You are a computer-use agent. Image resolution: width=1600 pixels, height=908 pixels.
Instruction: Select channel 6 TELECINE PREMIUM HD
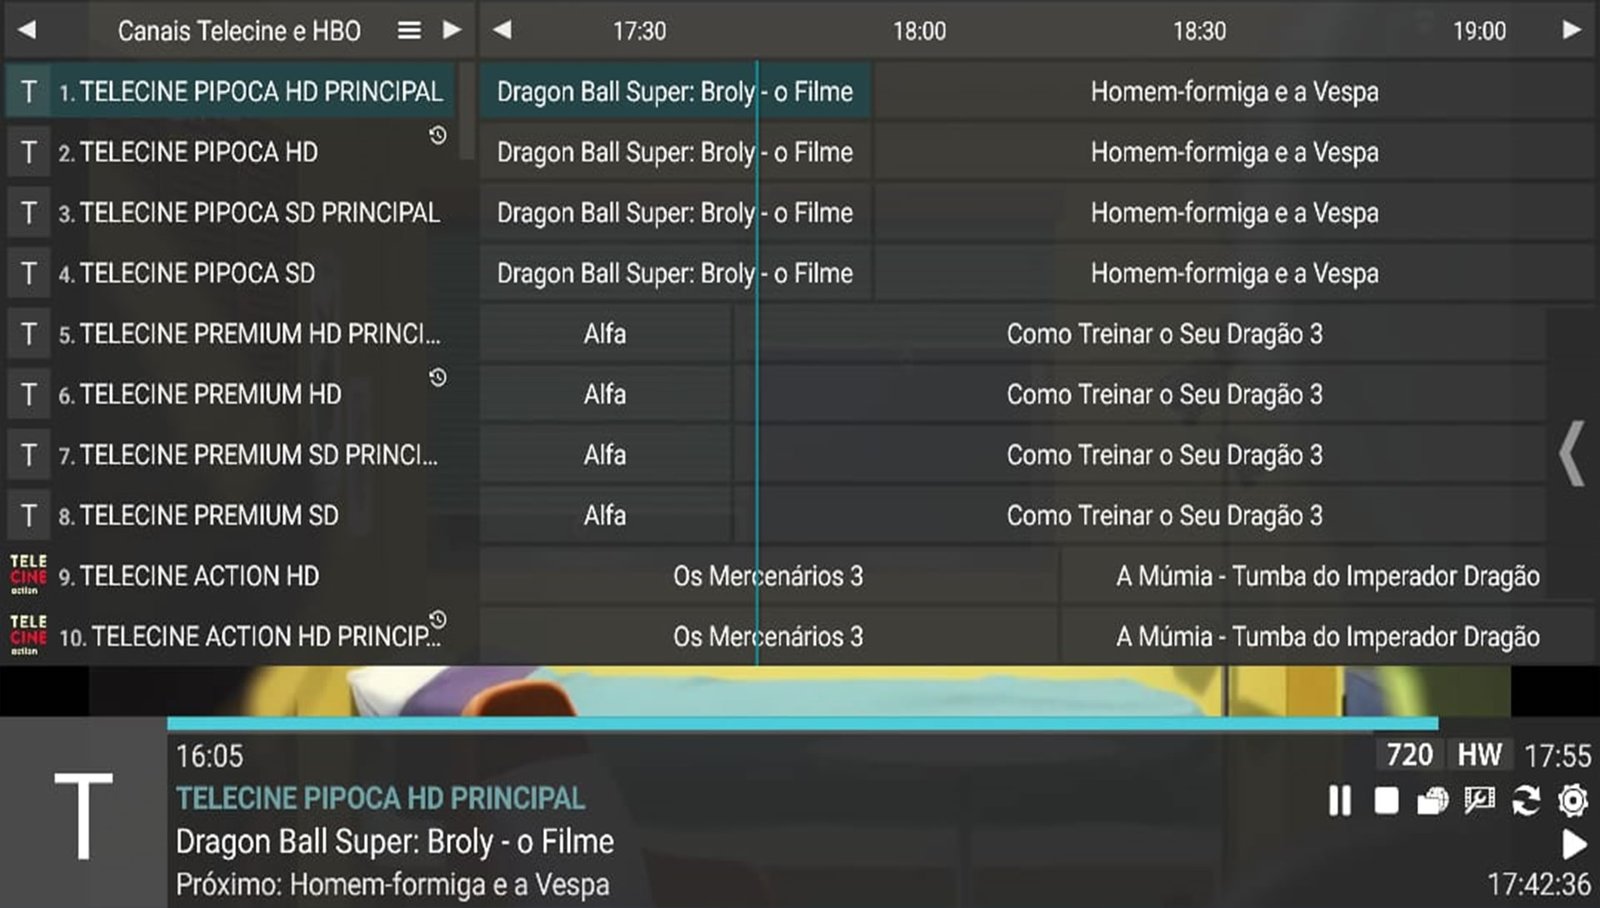point(231,394)
